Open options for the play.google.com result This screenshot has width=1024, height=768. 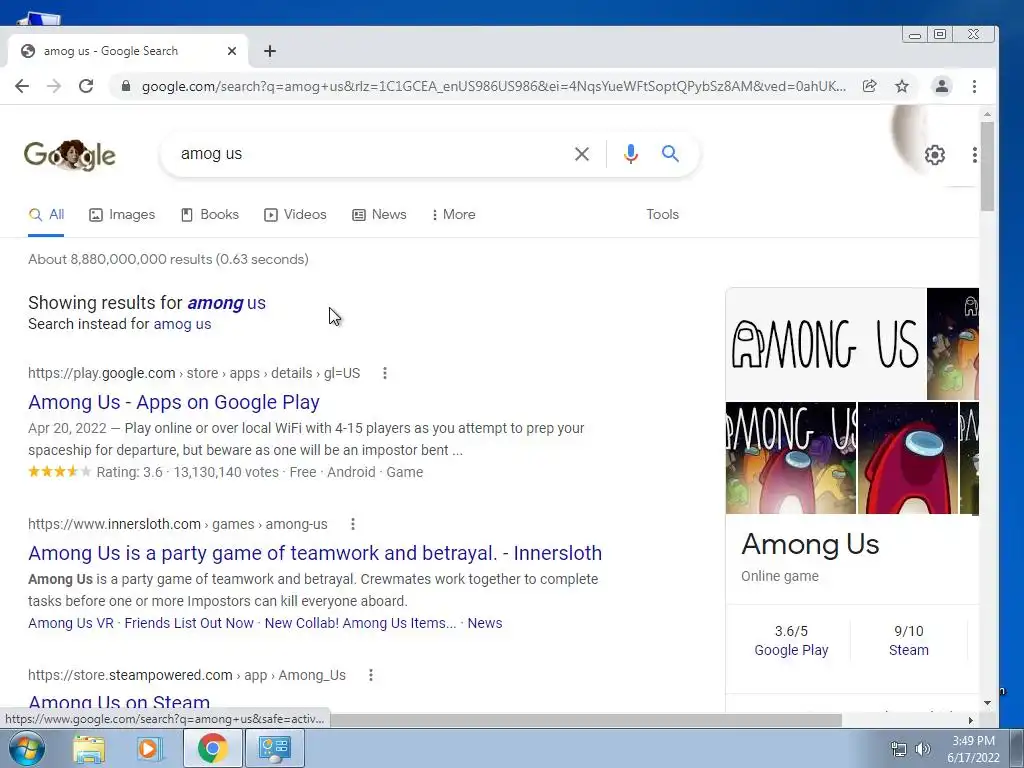point(385,373)
